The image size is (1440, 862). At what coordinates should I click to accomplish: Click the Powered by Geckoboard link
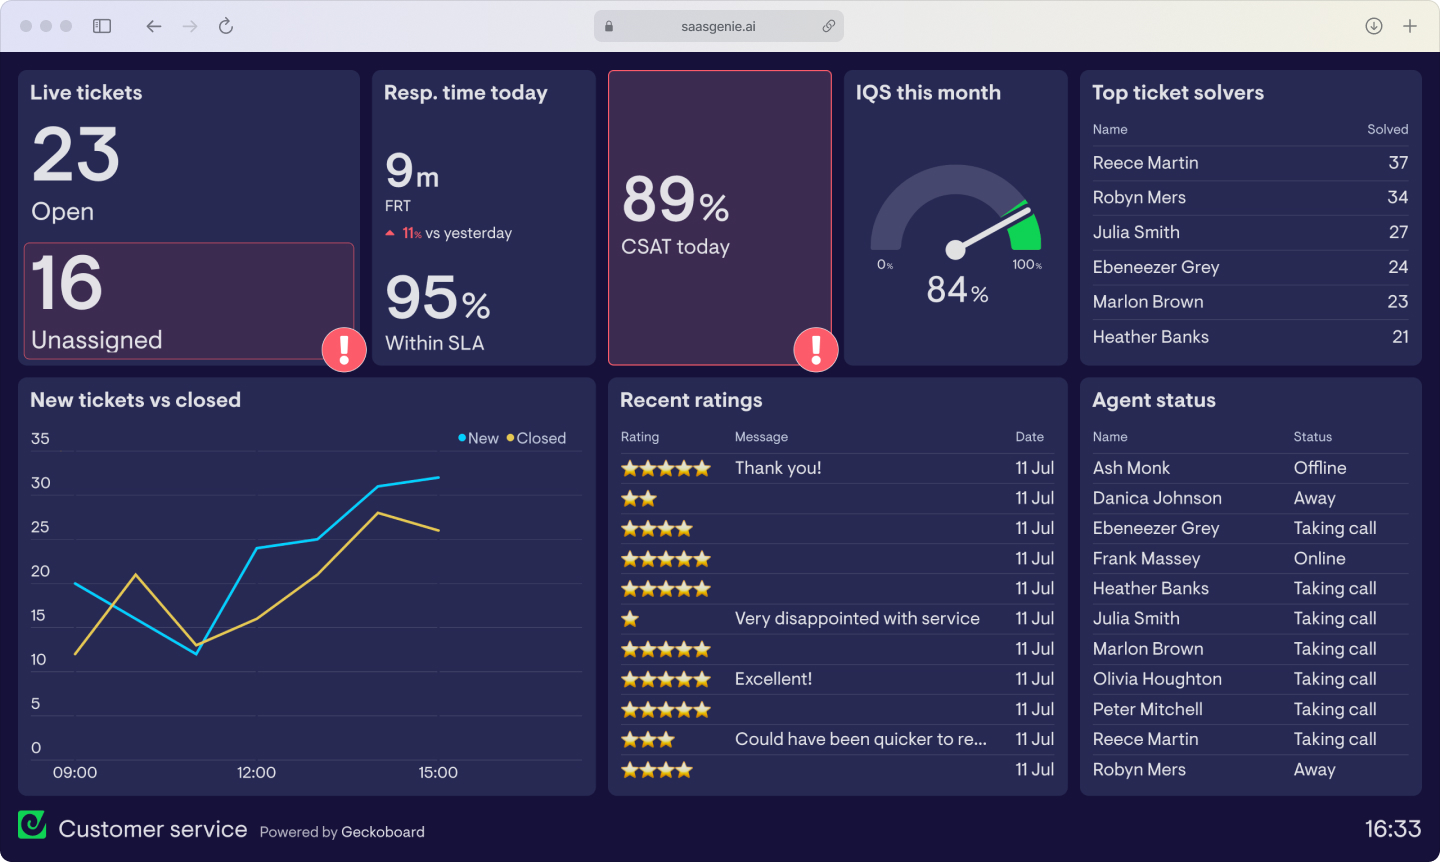click(x=341, y=832)
